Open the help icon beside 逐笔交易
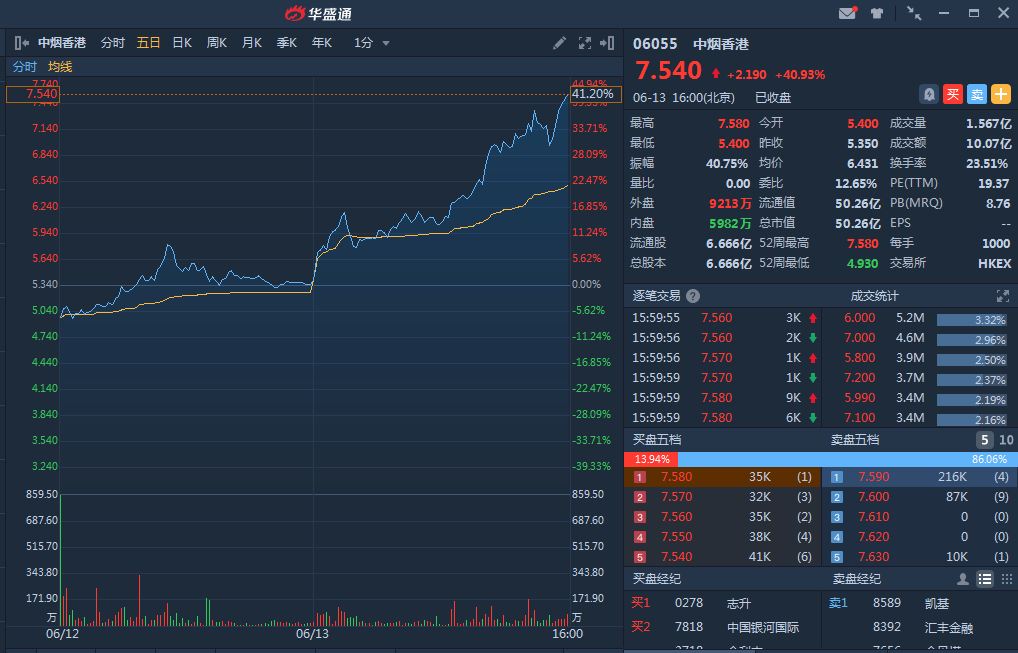The height and width of the screenshot is (653, 1018). pyautogui.click(x=693, y=296)
